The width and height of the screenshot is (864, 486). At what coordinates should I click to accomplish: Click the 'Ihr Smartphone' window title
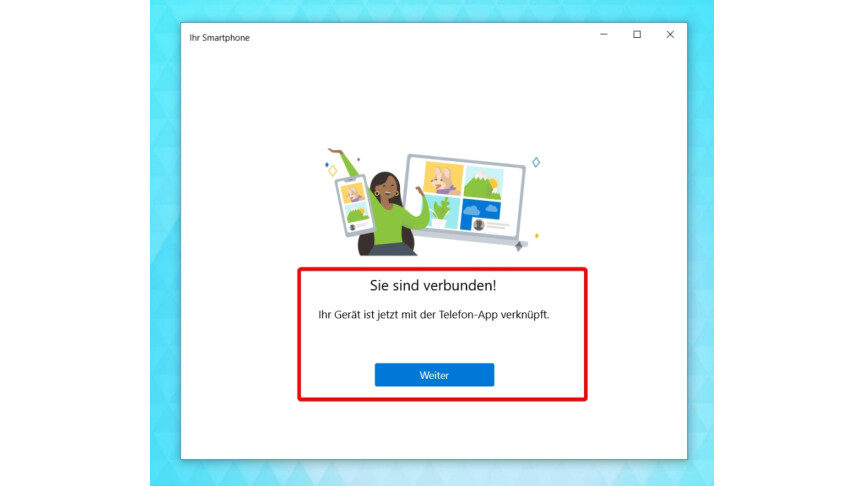click(x=219, y=37)
